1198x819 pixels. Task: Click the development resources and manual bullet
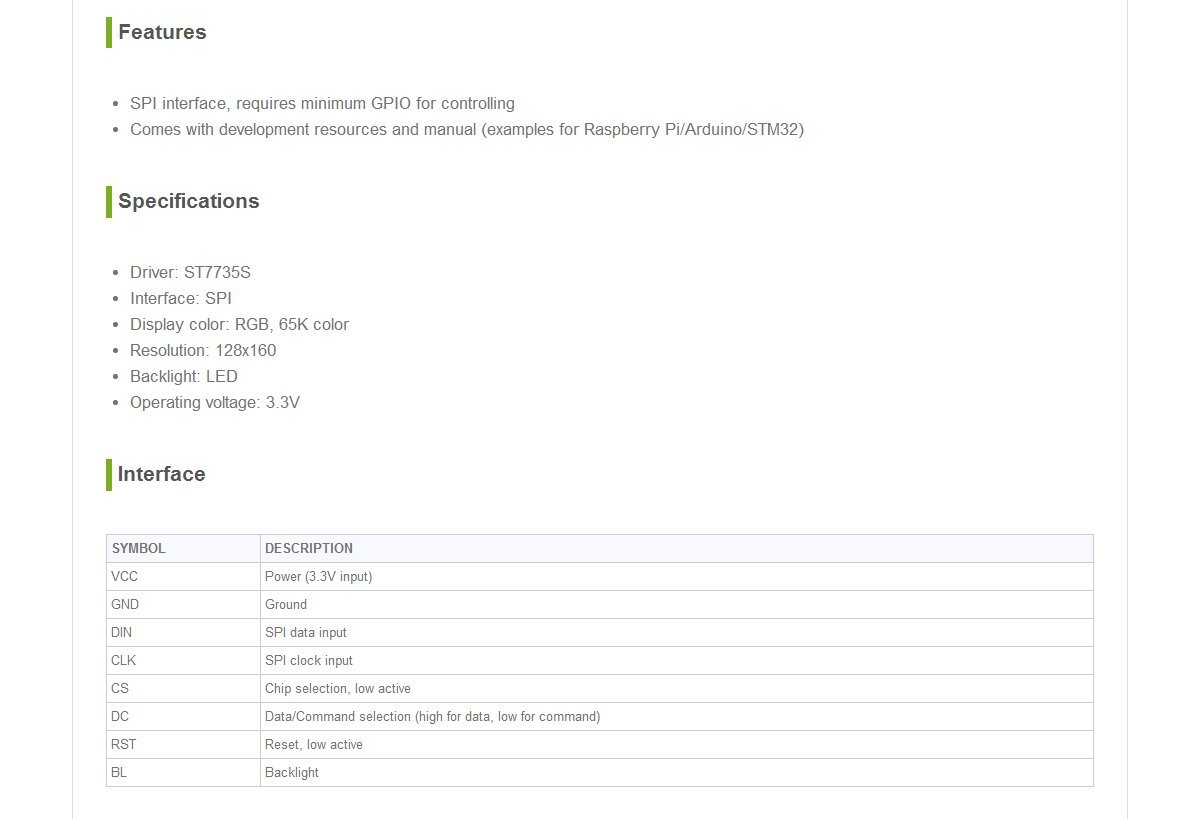[466, 129]
